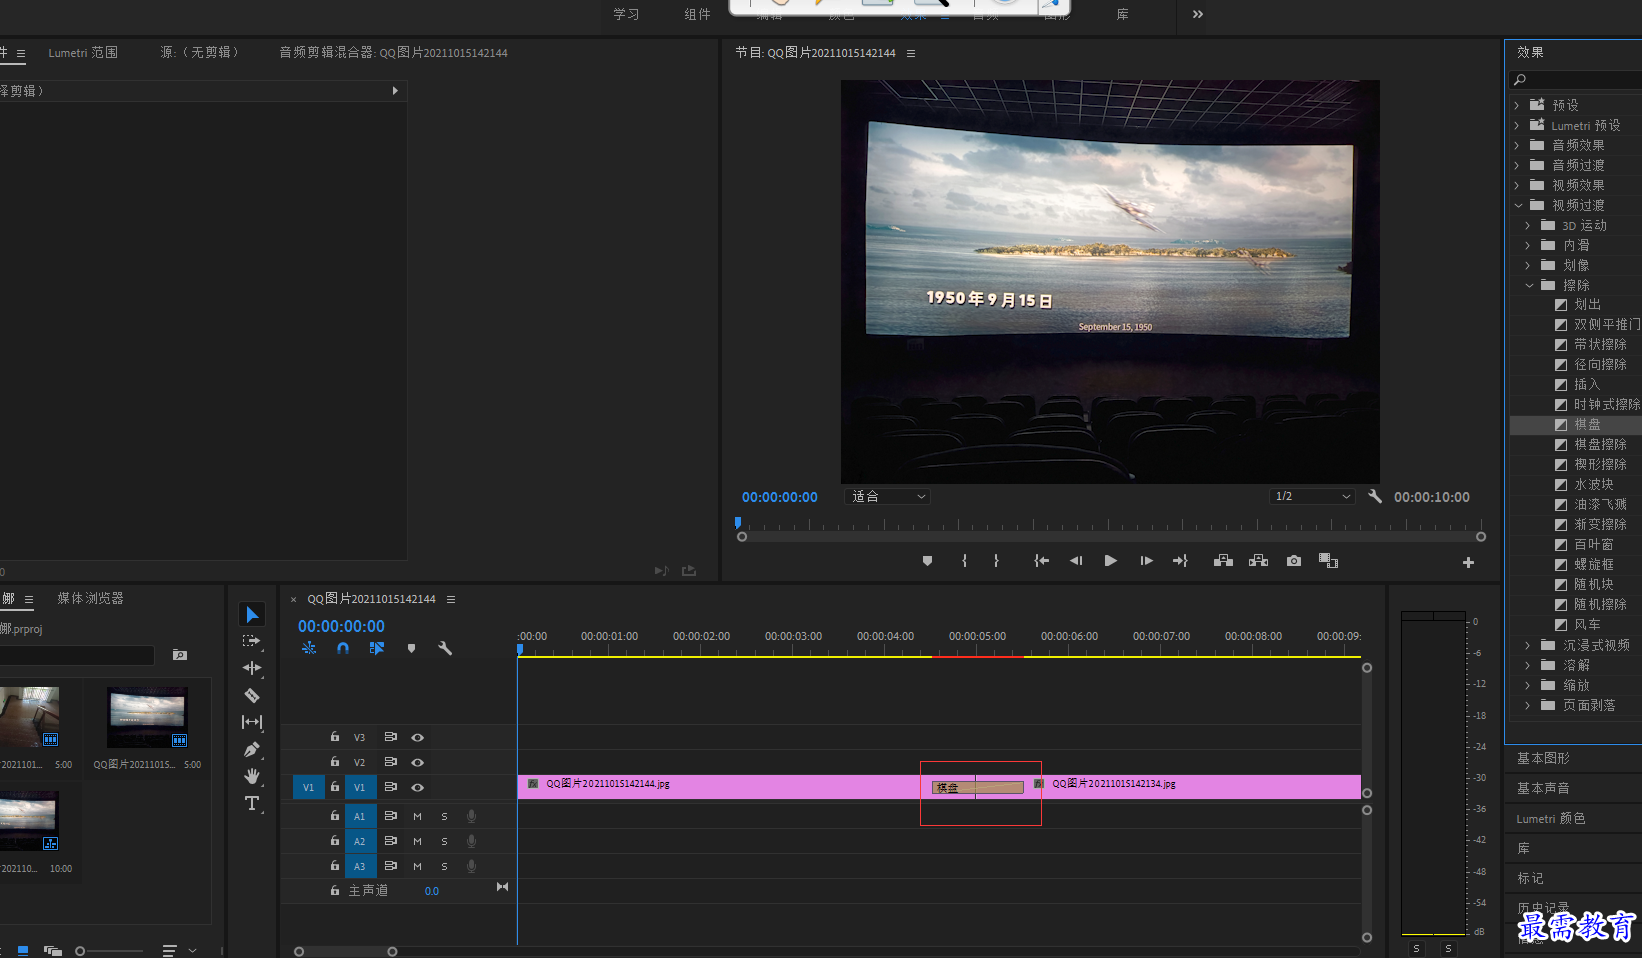Click the timeline horizontal zoom scrollbar
The width and height of the screenshot is (1642, 958).
pyautogui.click(x=345, y=951)
